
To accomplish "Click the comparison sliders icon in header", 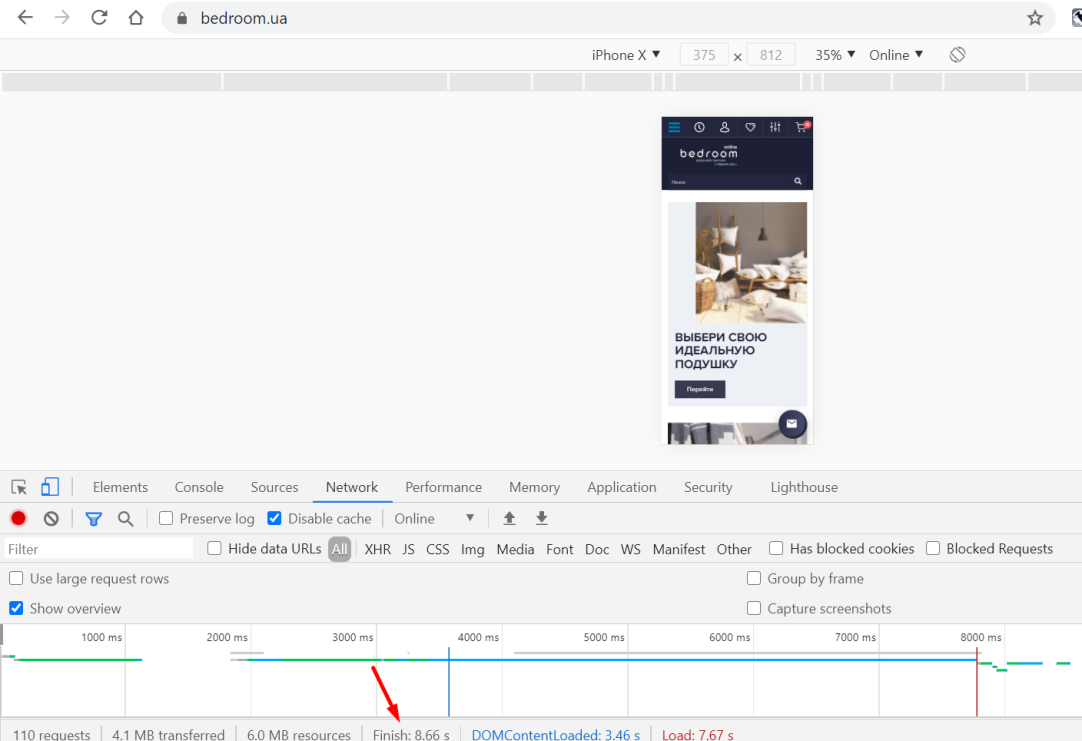I will [x=776, y=127].
